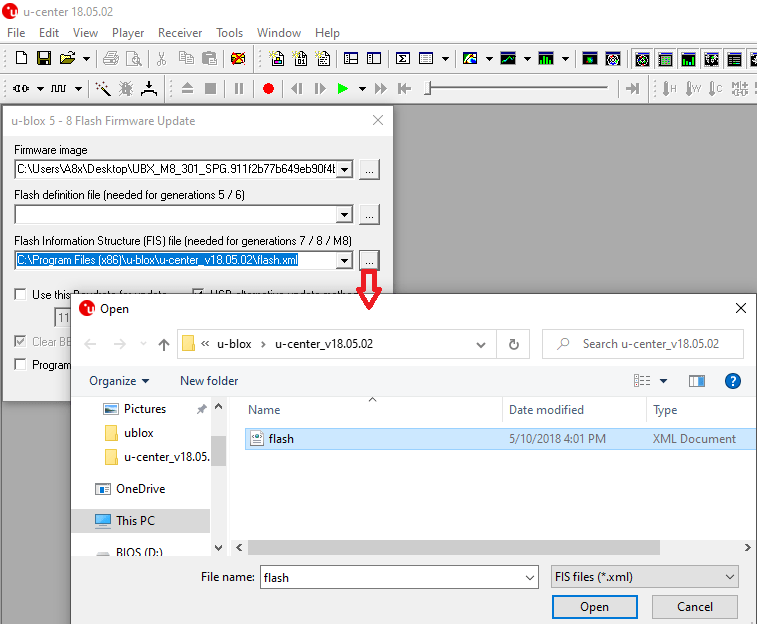Image resolution: width=757 pixels, height=624 pixels.
Task: Browse for FIS file button
Action: tap(369, 261)
